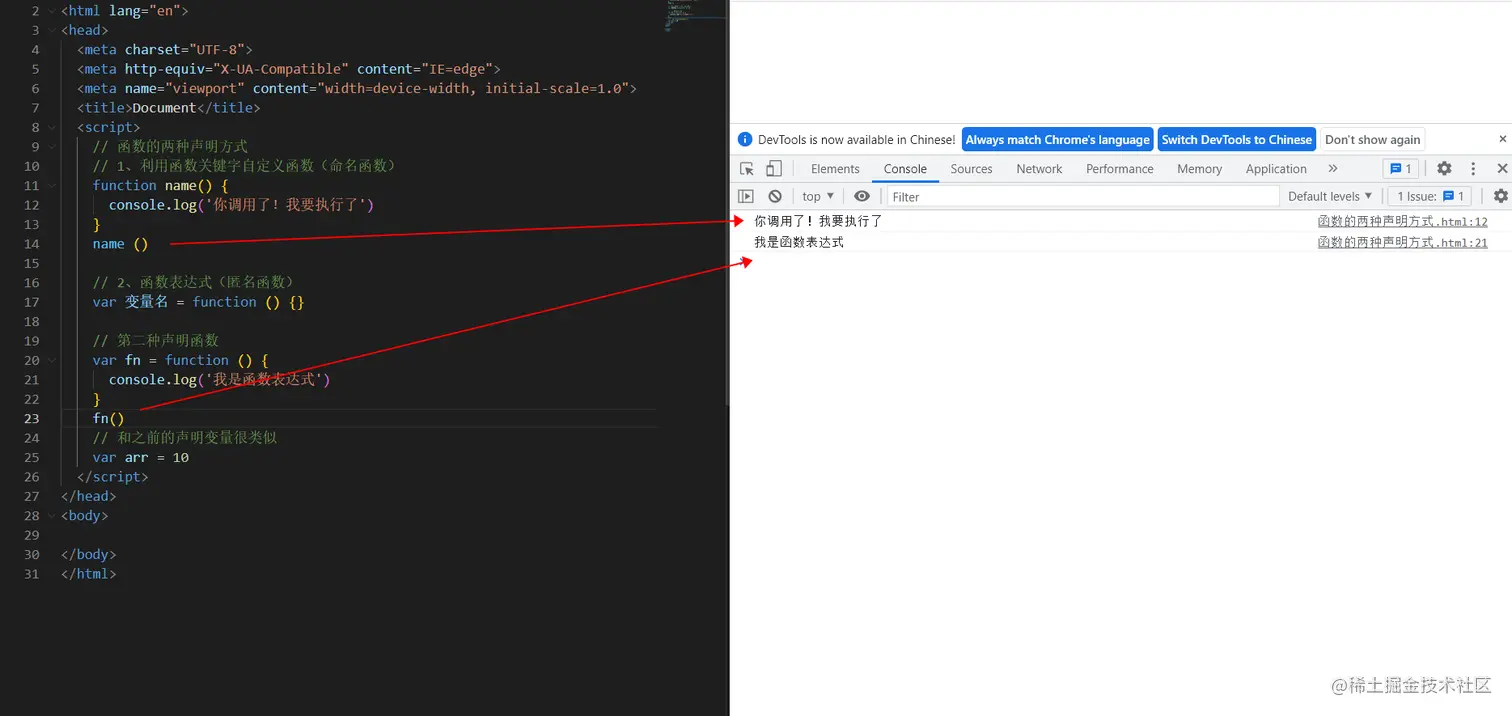The width and height of the screenshot is (1512, 716).
Task: Click the line 'var fn = function () {'
Action: click(x=181, y=360)
